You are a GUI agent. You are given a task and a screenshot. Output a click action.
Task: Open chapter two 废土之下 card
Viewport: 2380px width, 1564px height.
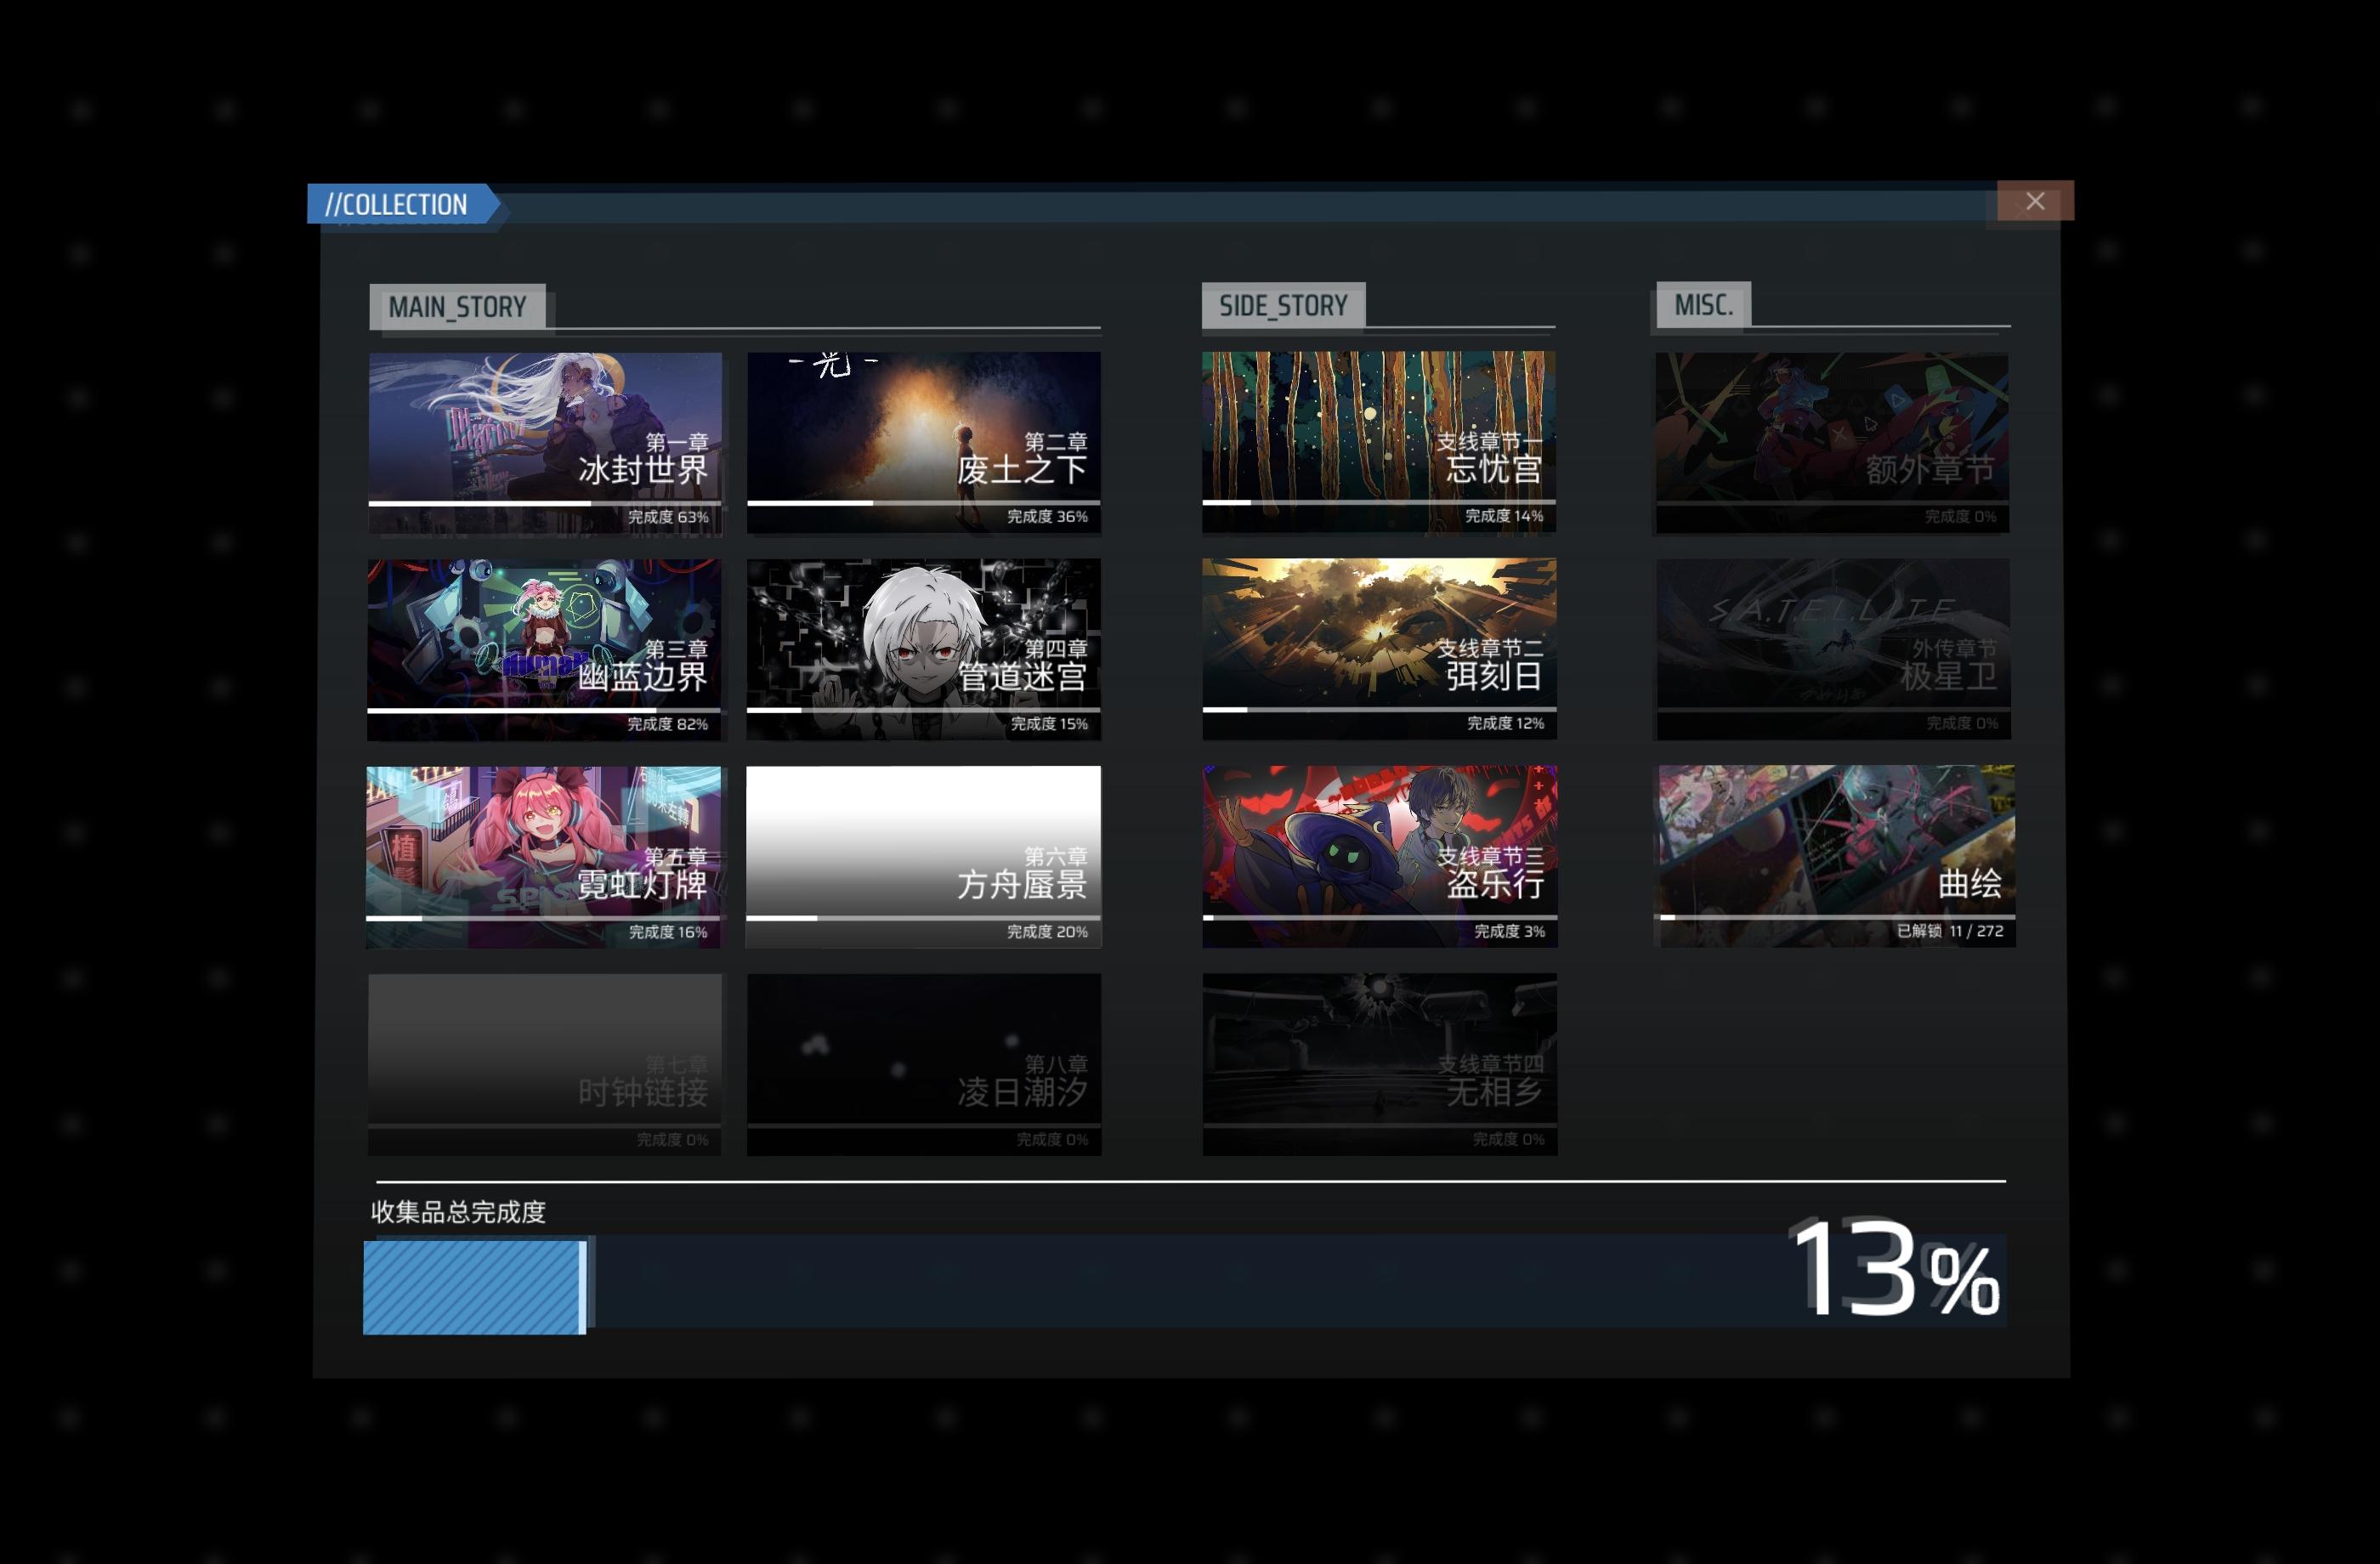pyautogui.click(x=923, y=442)
